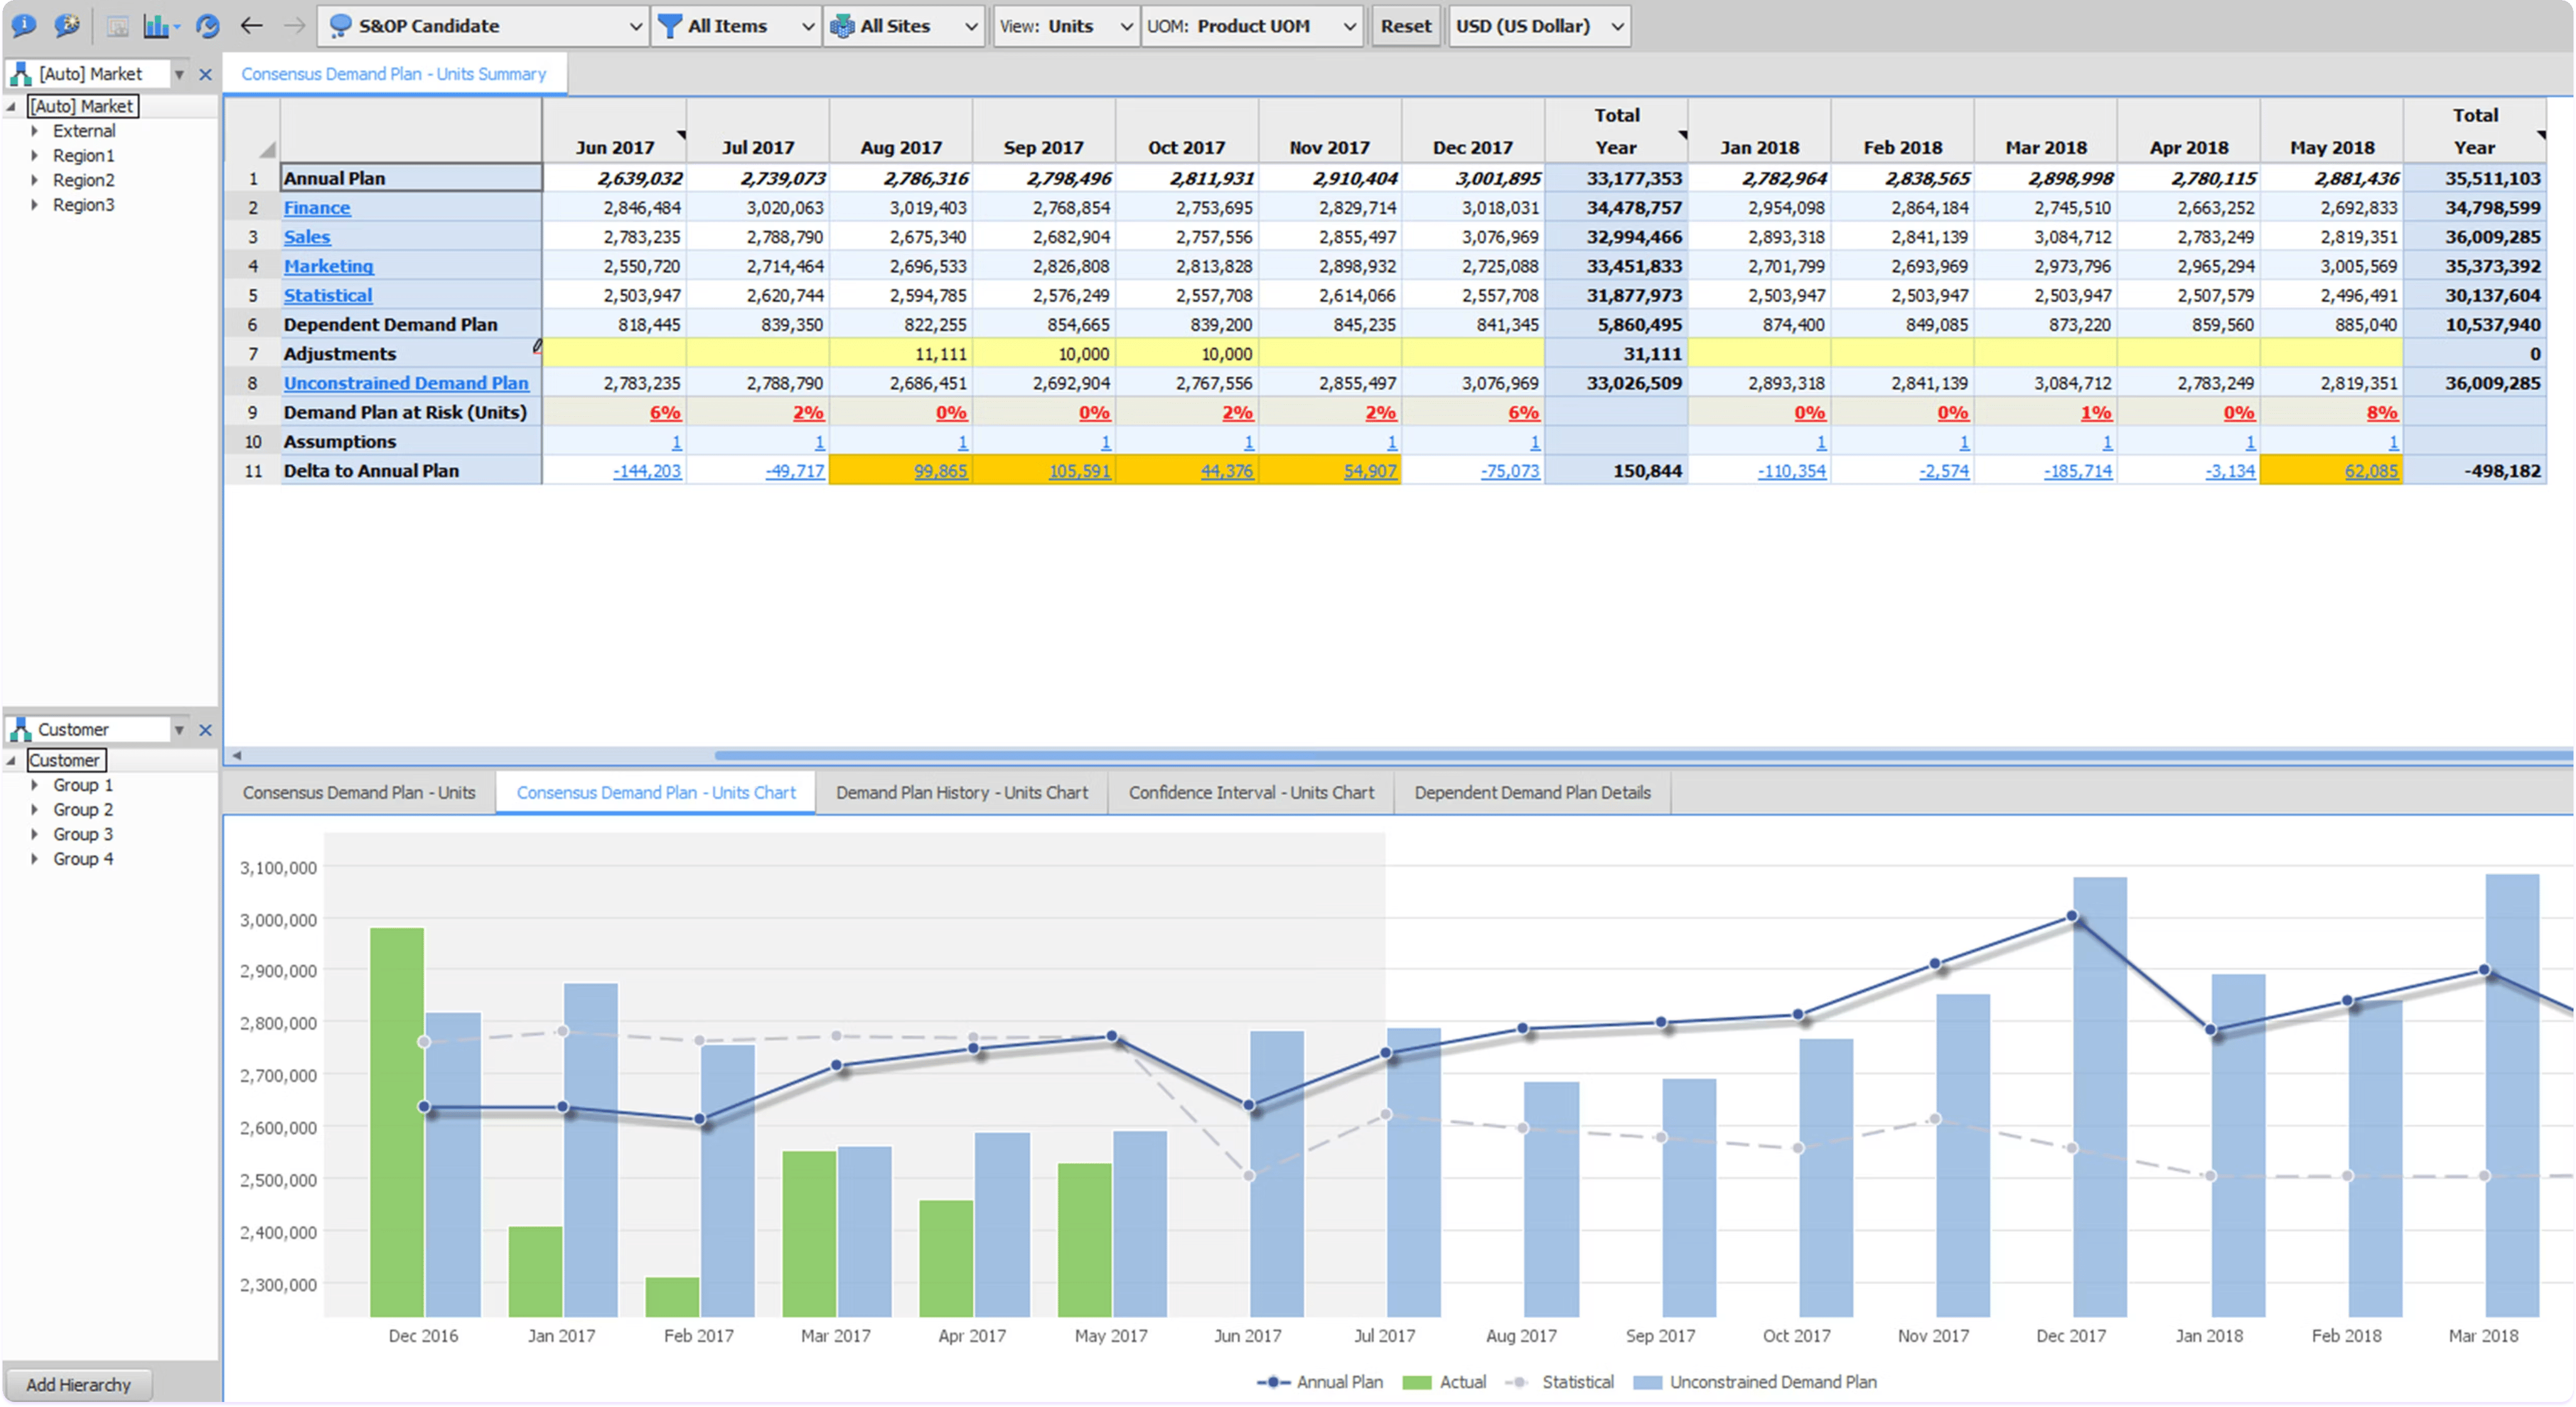Close the Customer hierarchy panel
This screenshot has height=1407, width=2576.
(x=205, y=730)
